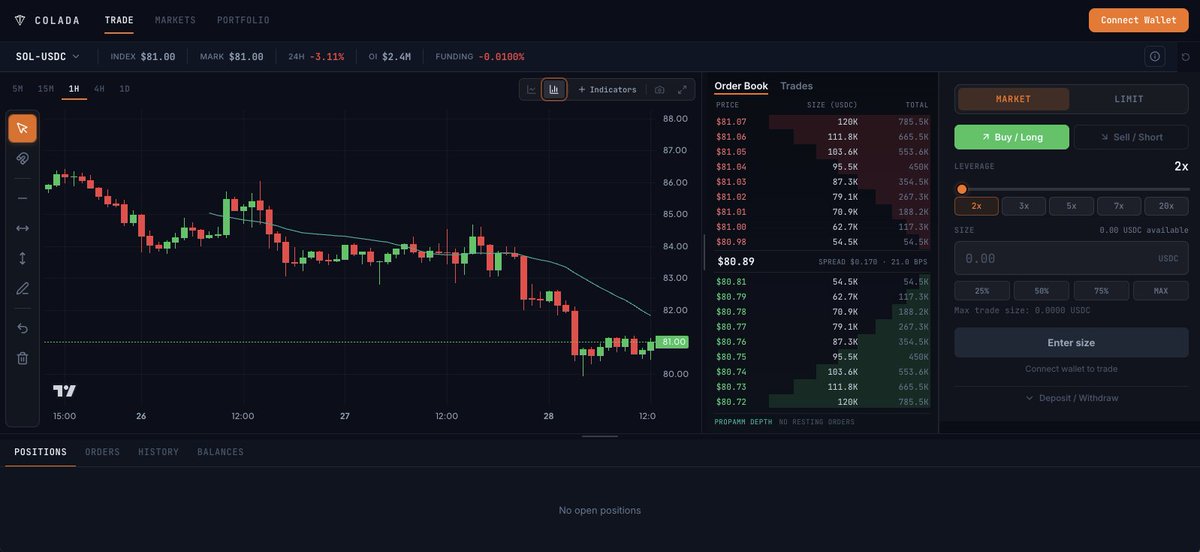Select the 5M chart timeframe
The height and width of the screenshot is (552, 1200).
(x=18, y=89)
